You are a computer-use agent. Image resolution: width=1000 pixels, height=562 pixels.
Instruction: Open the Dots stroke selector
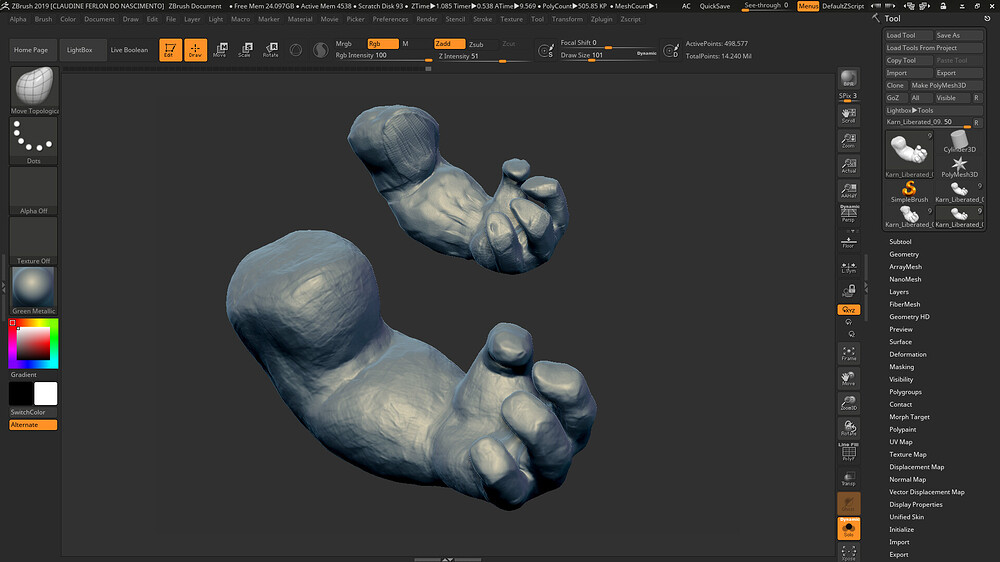[34, 140]
